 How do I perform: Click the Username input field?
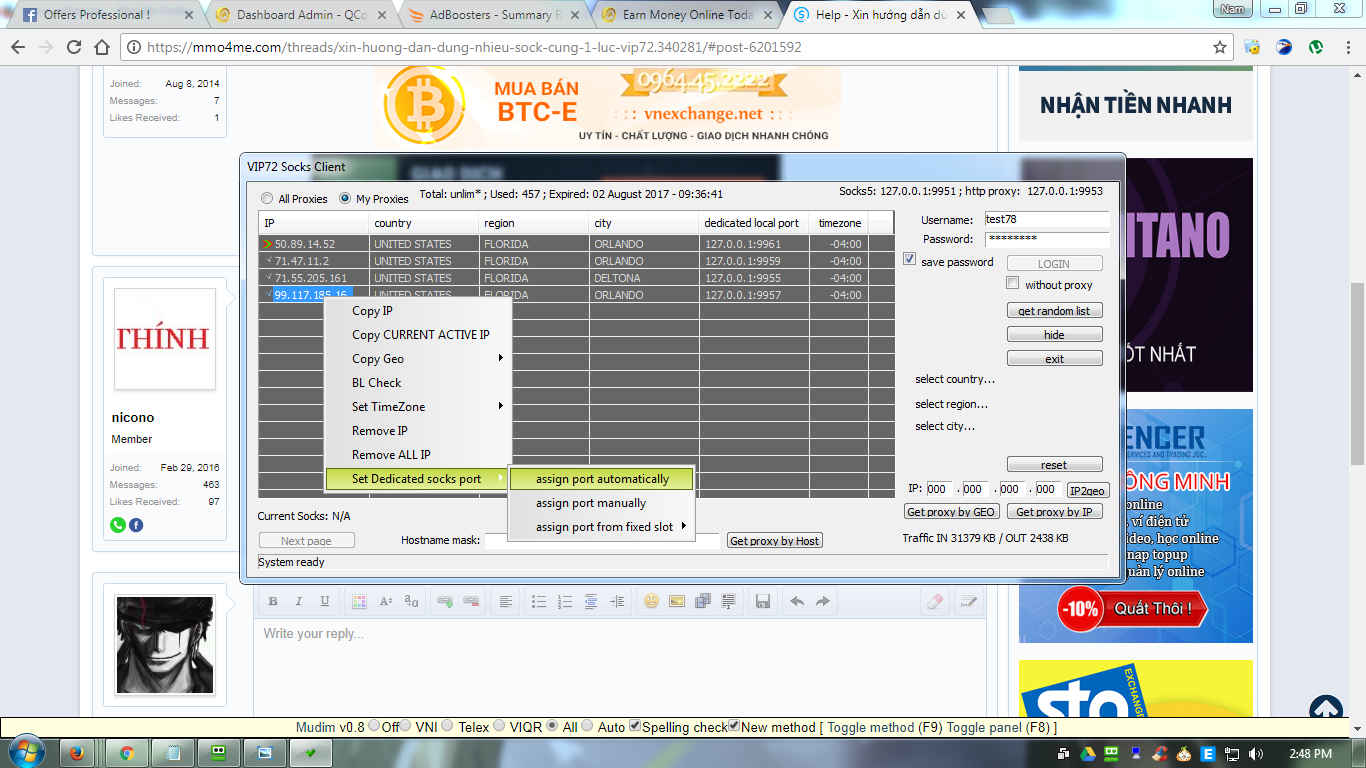tap(1046, 219)
